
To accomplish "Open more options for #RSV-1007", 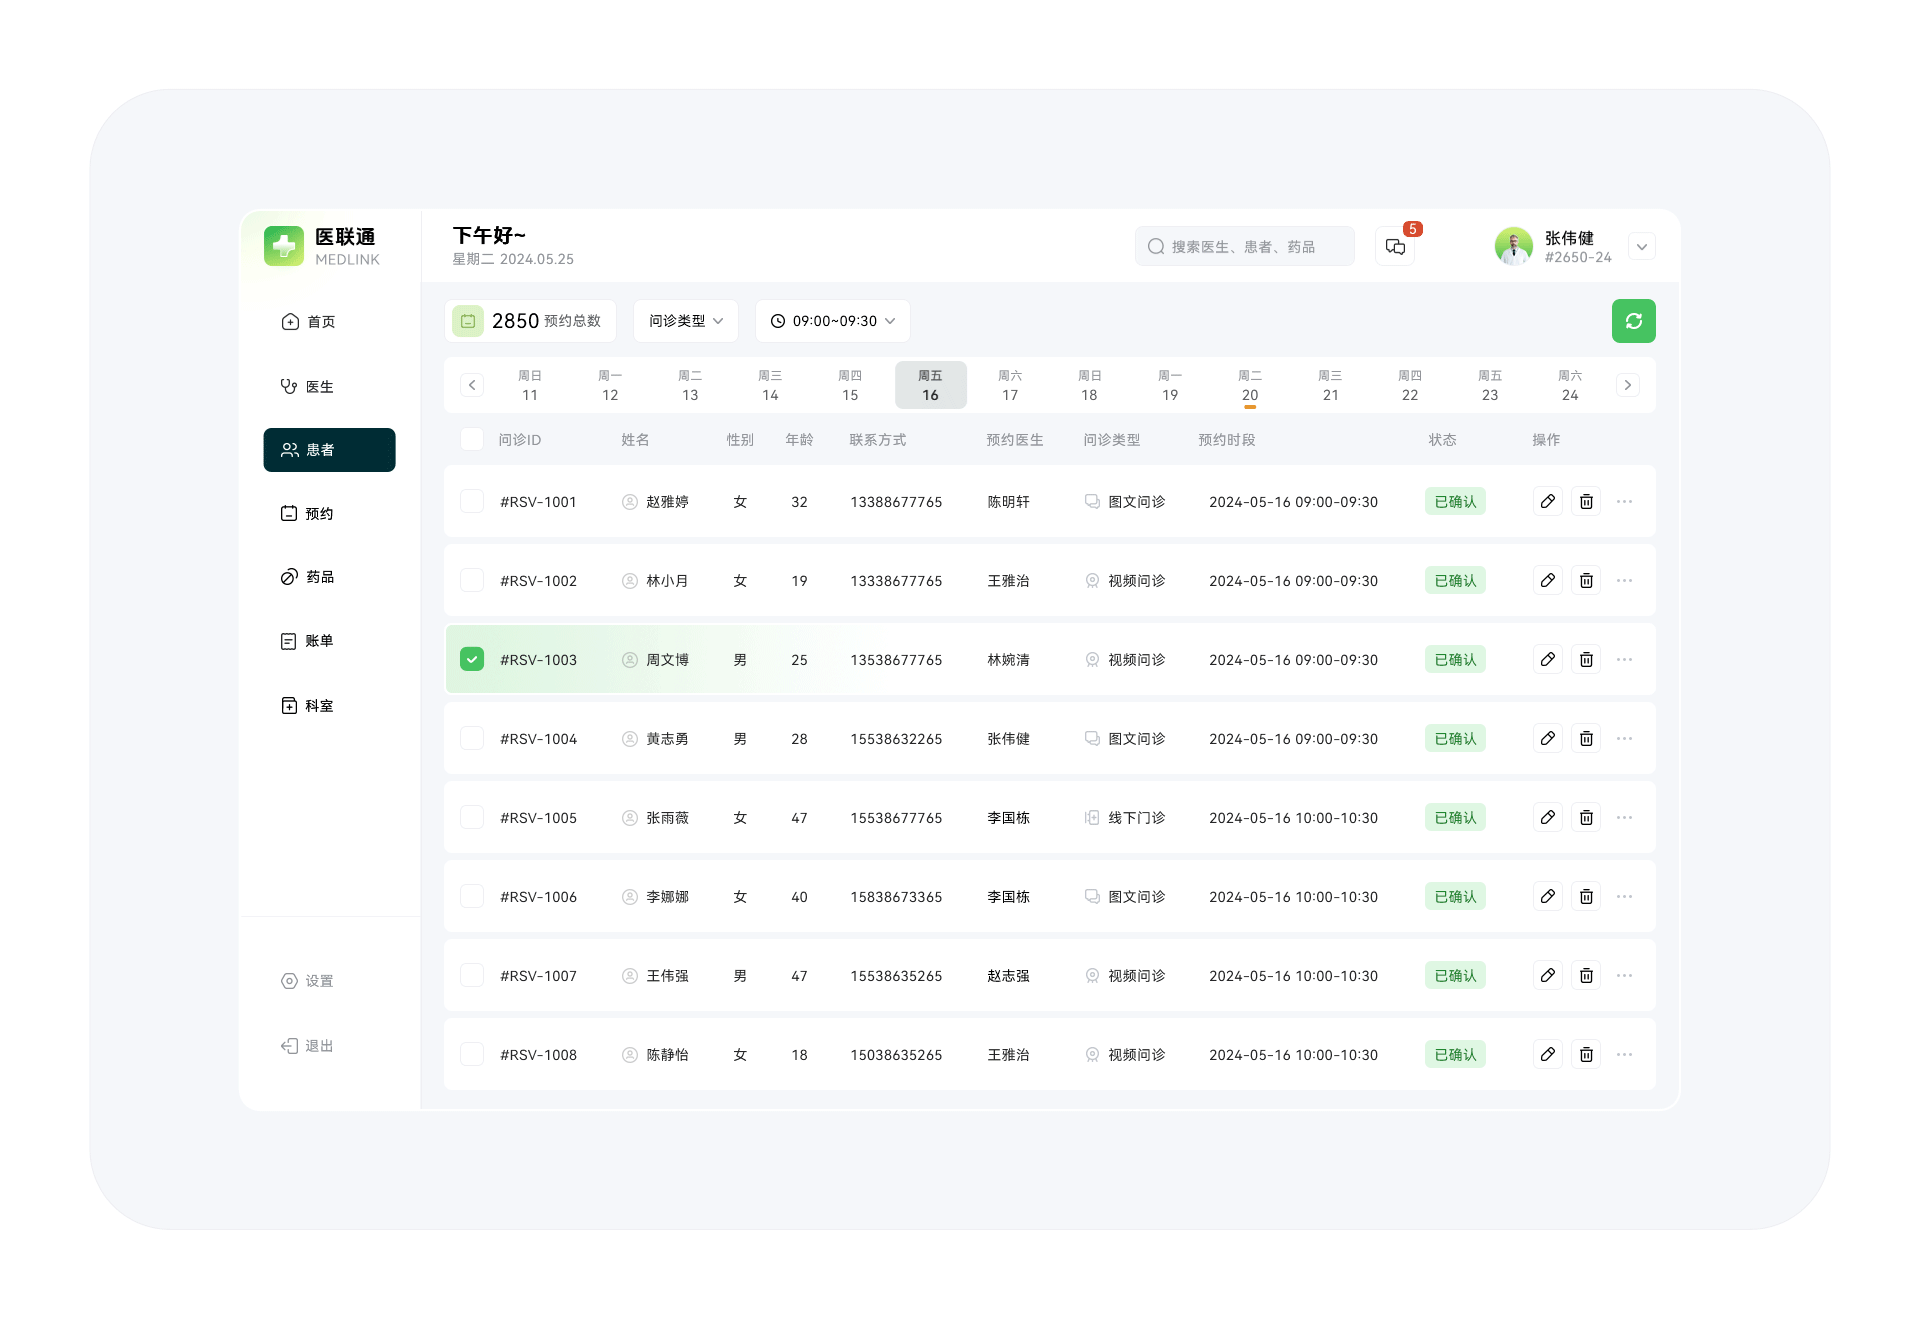I will coord(1624,975).
